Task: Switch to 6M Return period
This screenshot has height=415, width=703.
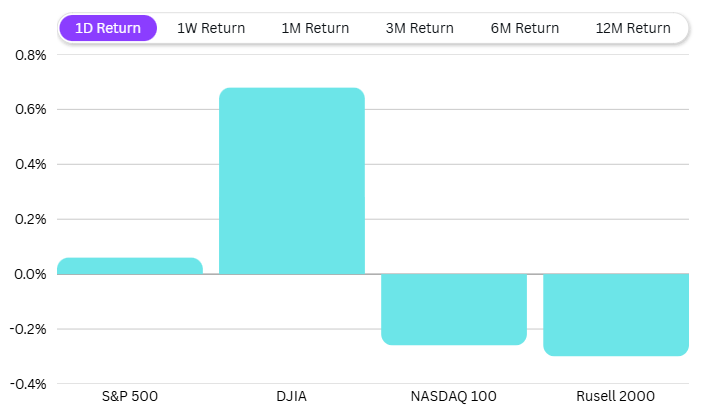Action: point(525,28)
